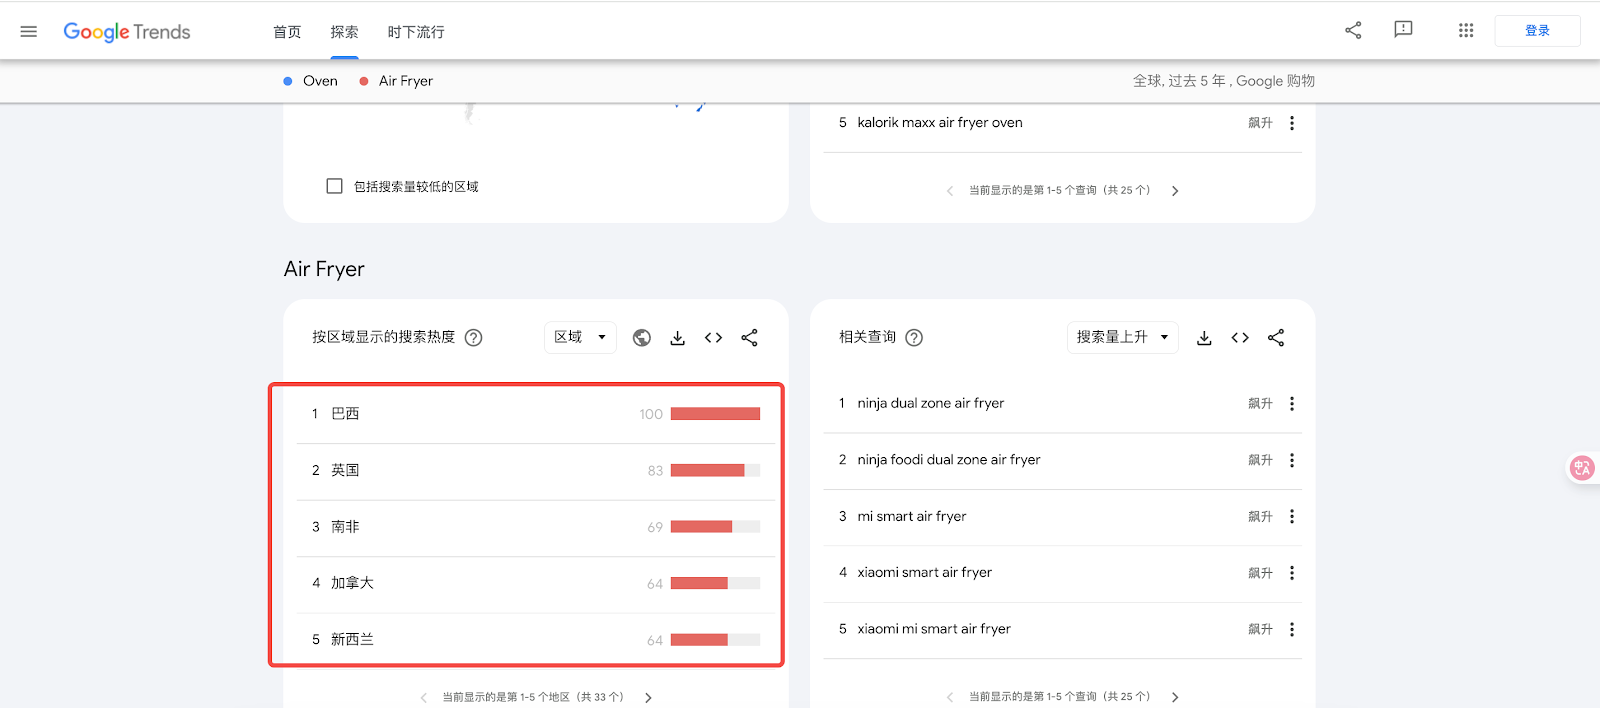
Task: Click the Google Trends logo
Action: (127, 32)
